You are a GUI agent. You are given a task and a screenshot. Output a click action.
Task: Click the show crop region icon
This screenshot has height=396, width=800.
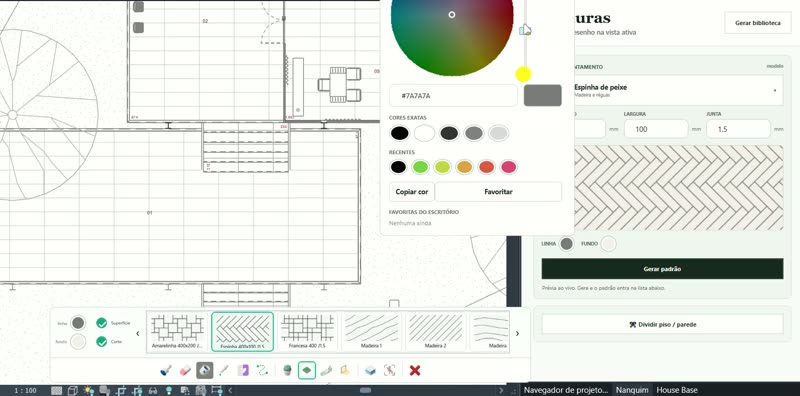(x=137, y=390)
